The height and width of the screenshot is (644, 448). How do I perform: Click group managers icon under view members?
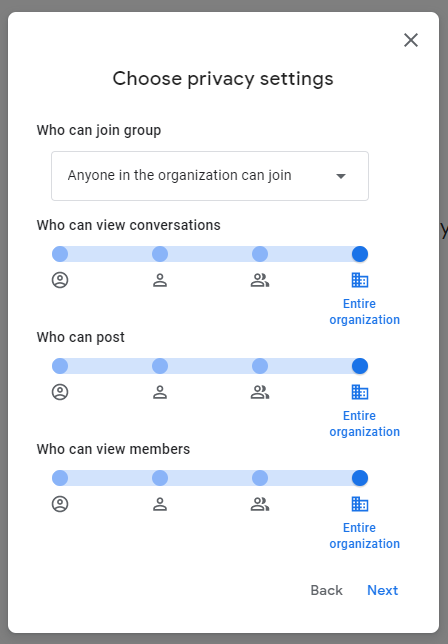(x=160, y=504)
